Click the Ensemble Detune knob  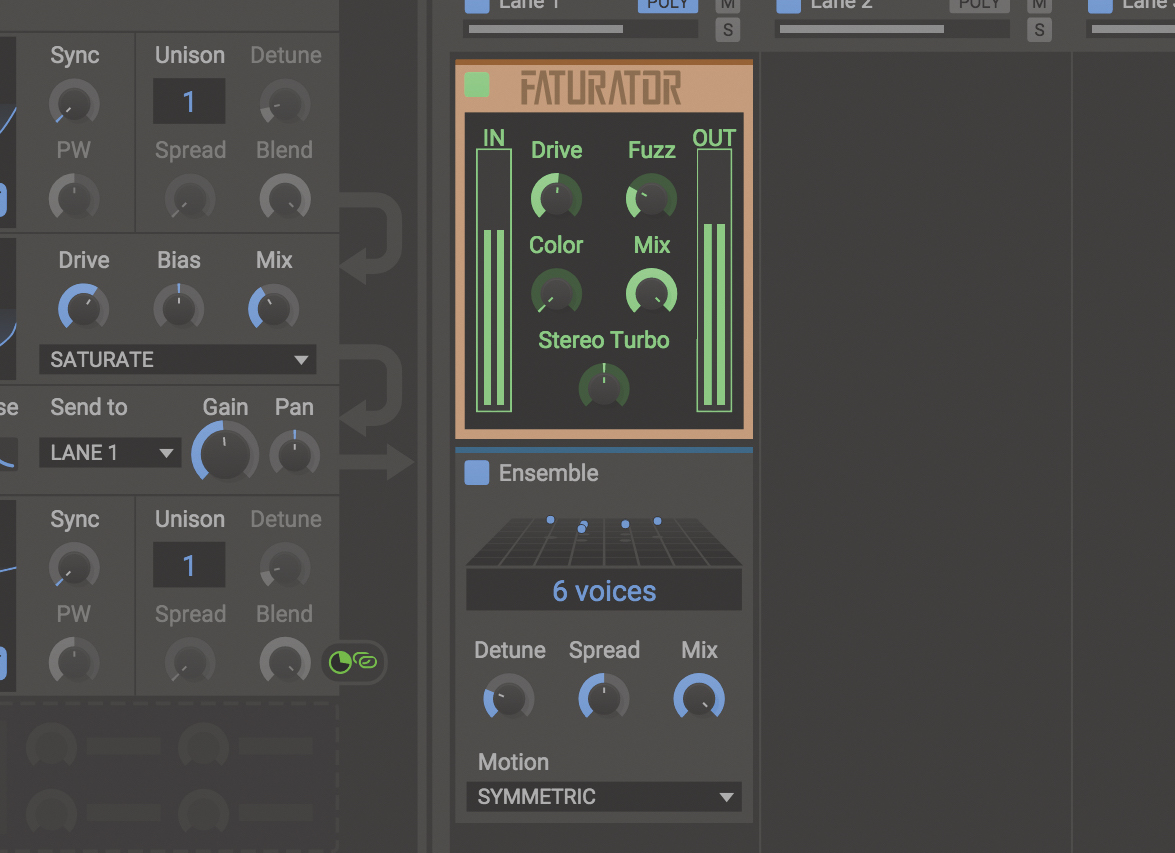pos(509,698)
